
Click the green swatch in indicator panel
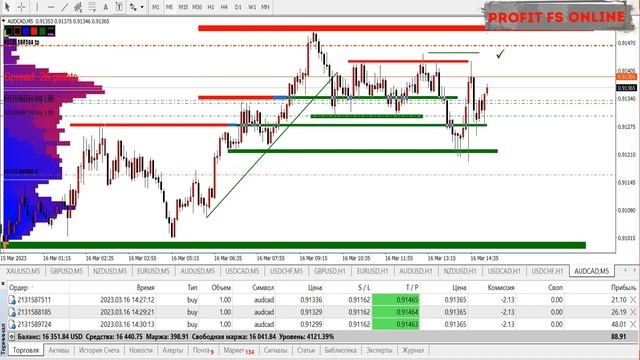pos(42,31)
